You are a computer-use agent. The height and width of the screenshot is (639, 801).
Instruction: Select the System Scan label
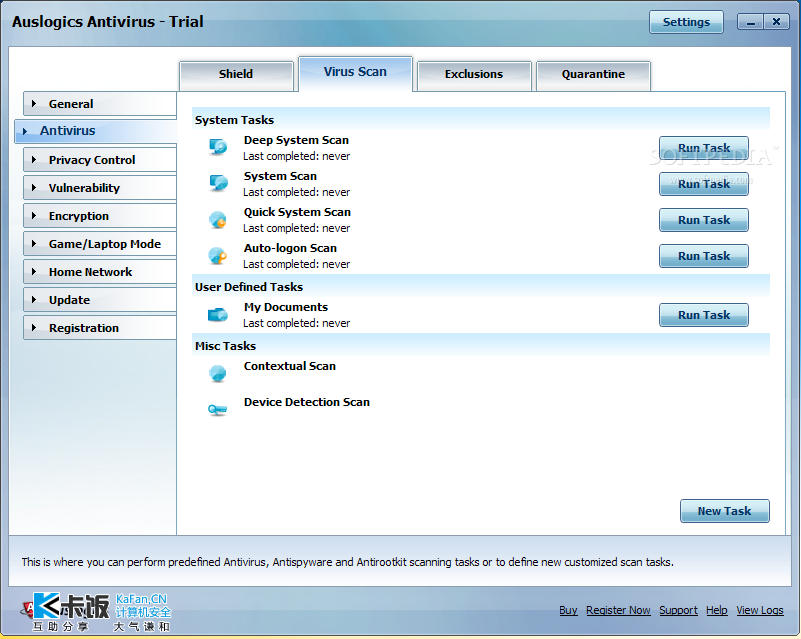coord(280,176)
